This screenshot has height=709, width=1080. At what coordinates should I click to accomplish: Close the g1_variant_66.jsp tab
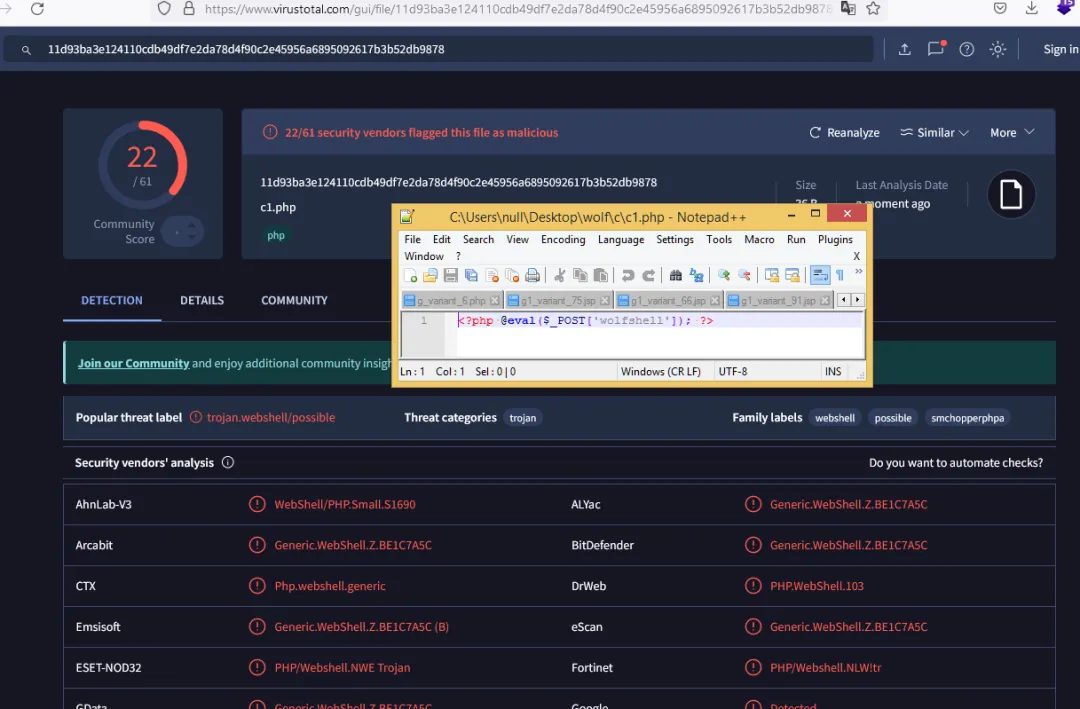click(715, 300)
